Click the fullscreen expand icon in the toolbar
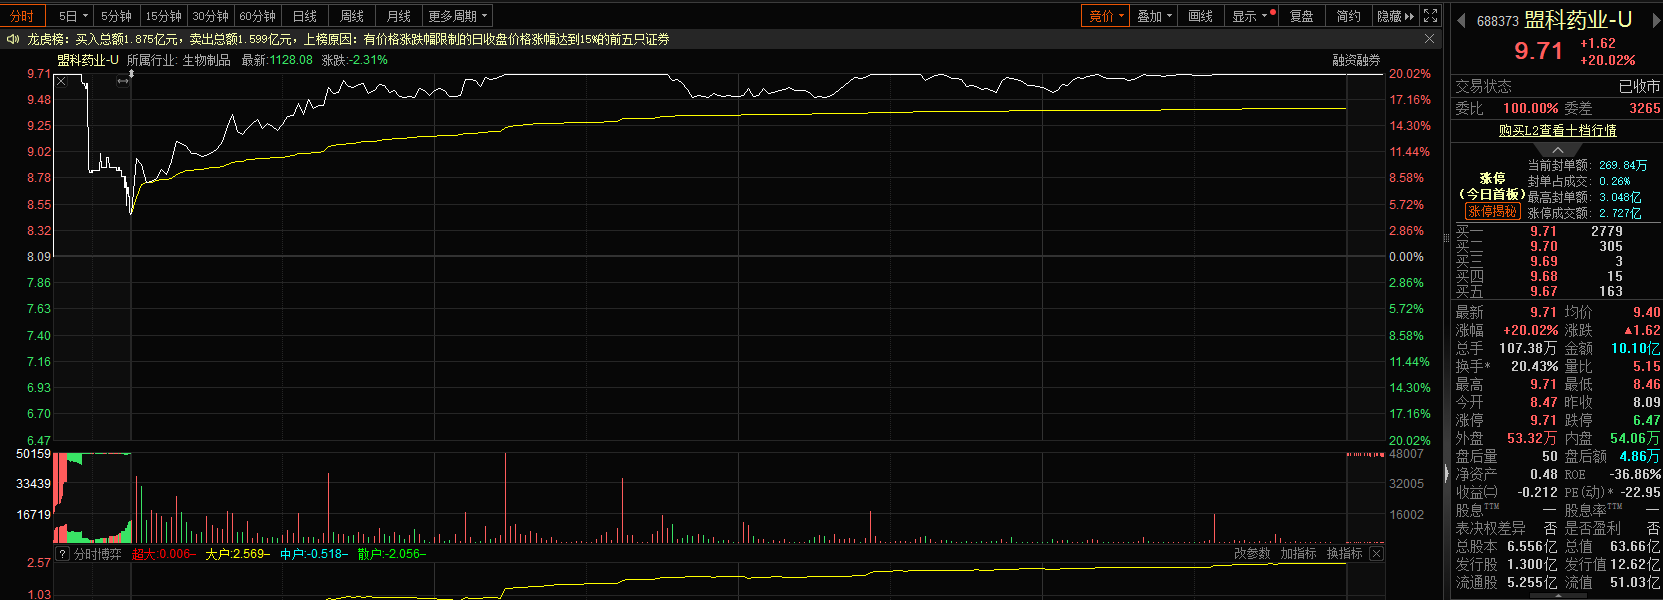The width and height of the screenshot is (1663, 600). (x=1431, y=16)
